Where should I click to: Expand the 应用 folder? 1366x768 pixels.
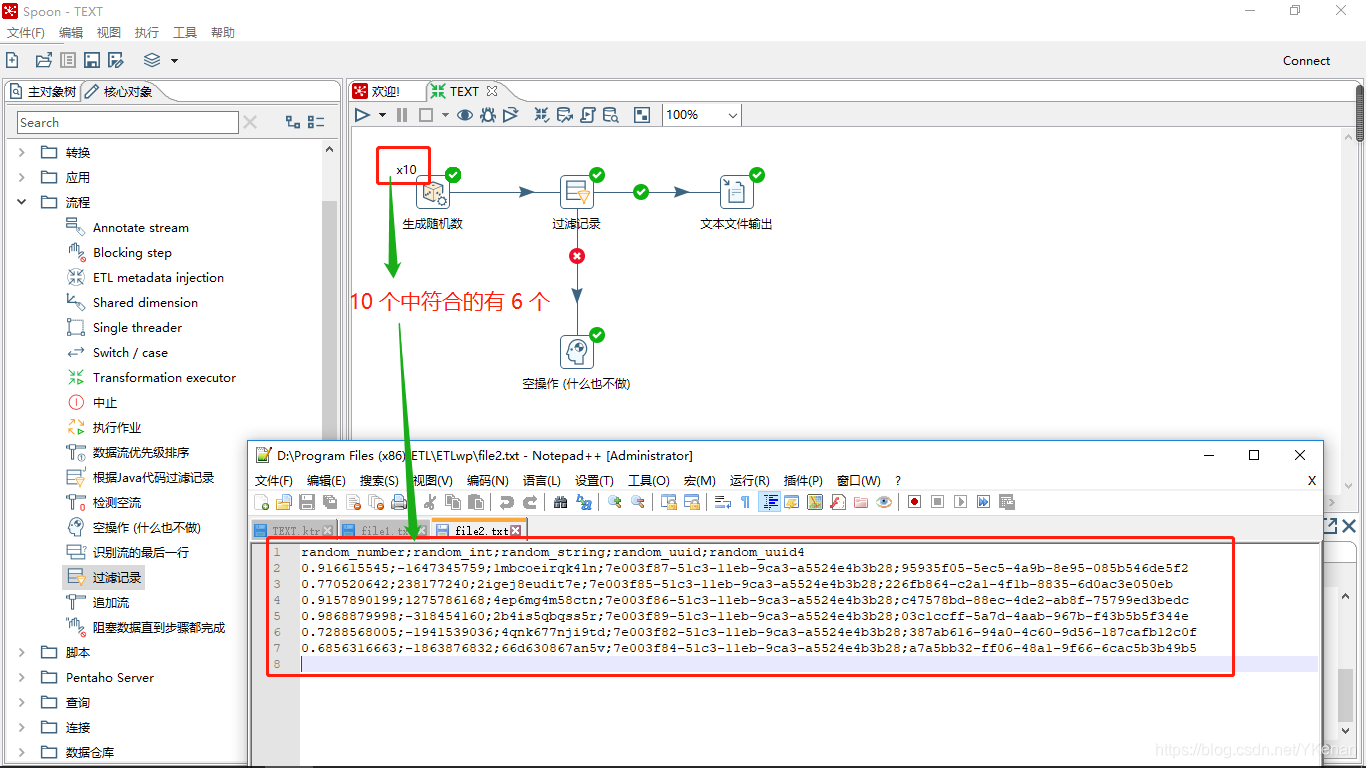(x=22, y=177)
